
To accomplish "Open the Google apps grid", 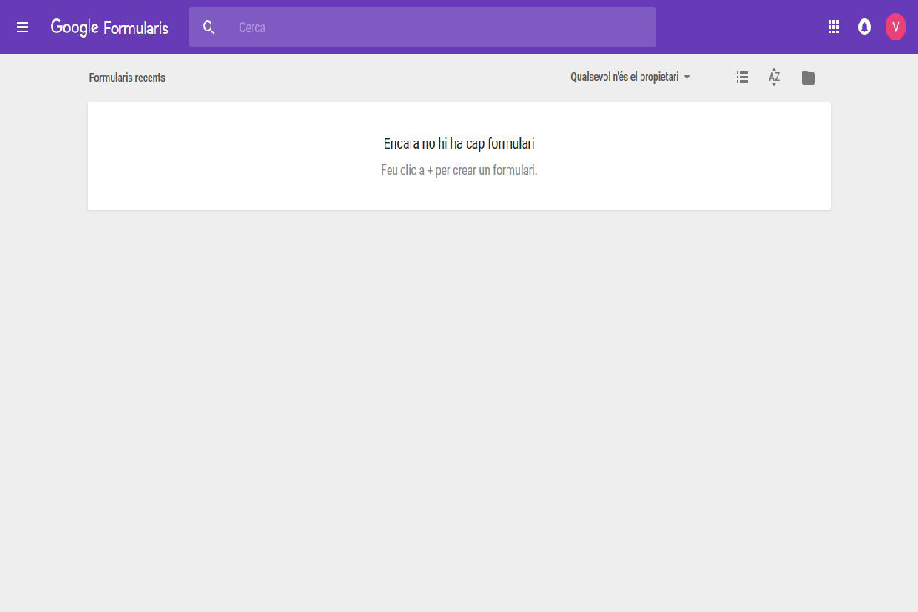I will [x=834, y=27].
